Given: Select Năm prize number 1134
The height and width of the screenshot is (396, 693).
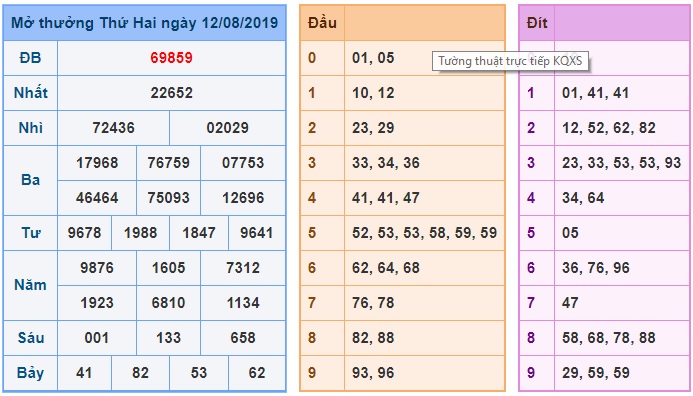Looking at the screenshot, I should 243,302.
